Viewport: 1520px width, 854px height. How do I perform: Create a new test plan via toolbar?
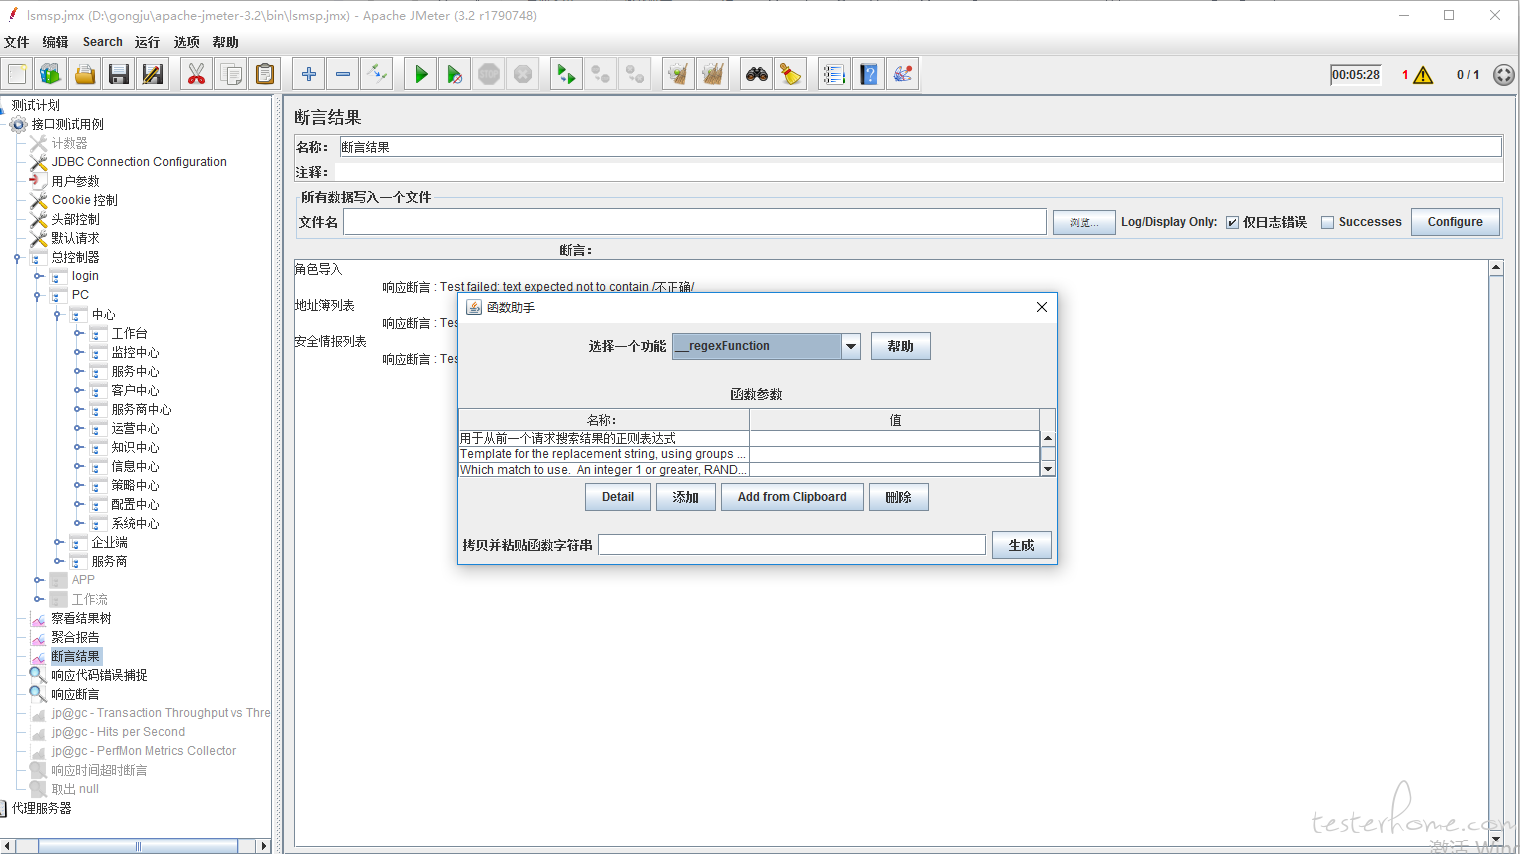coord(17,74)
